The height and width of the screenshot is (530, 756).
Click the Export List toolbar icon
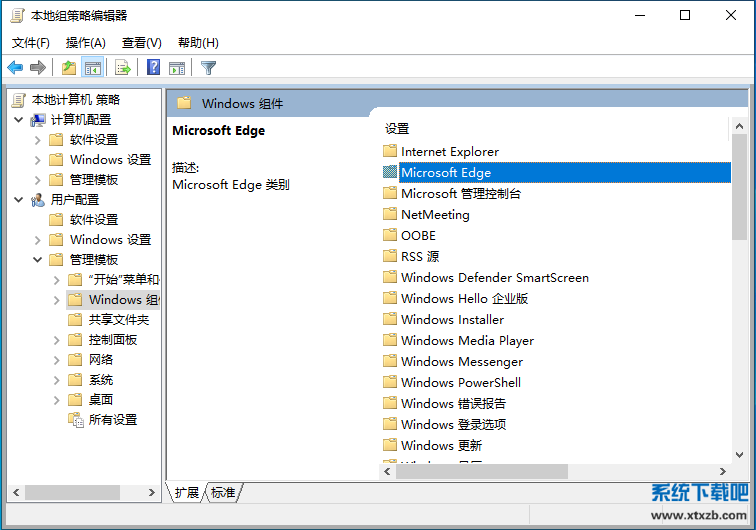[x=122, y=67]
